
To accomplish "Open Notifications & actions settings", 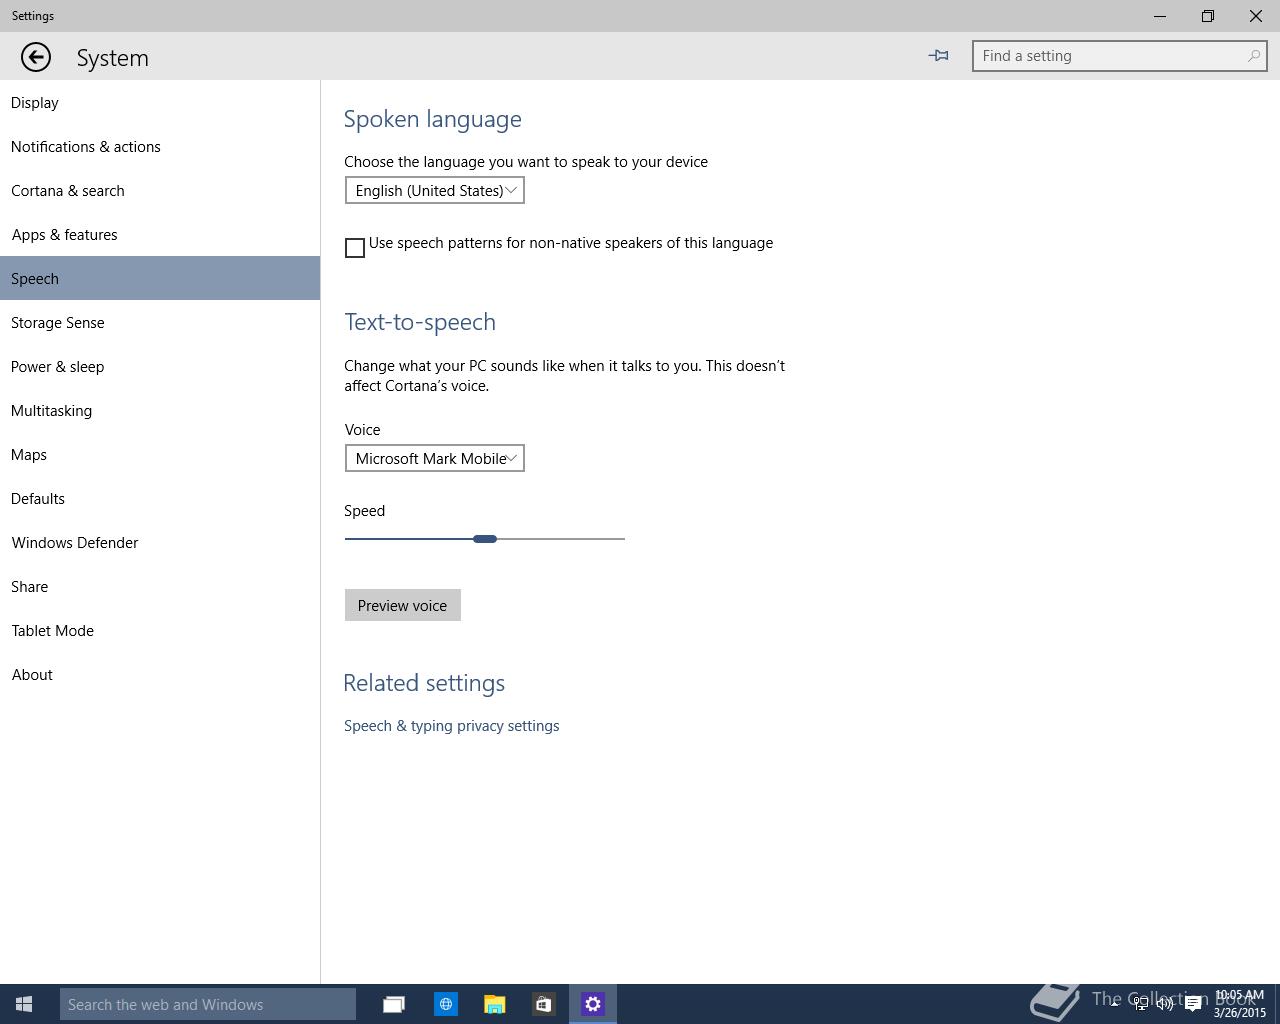I will [160, 146].
